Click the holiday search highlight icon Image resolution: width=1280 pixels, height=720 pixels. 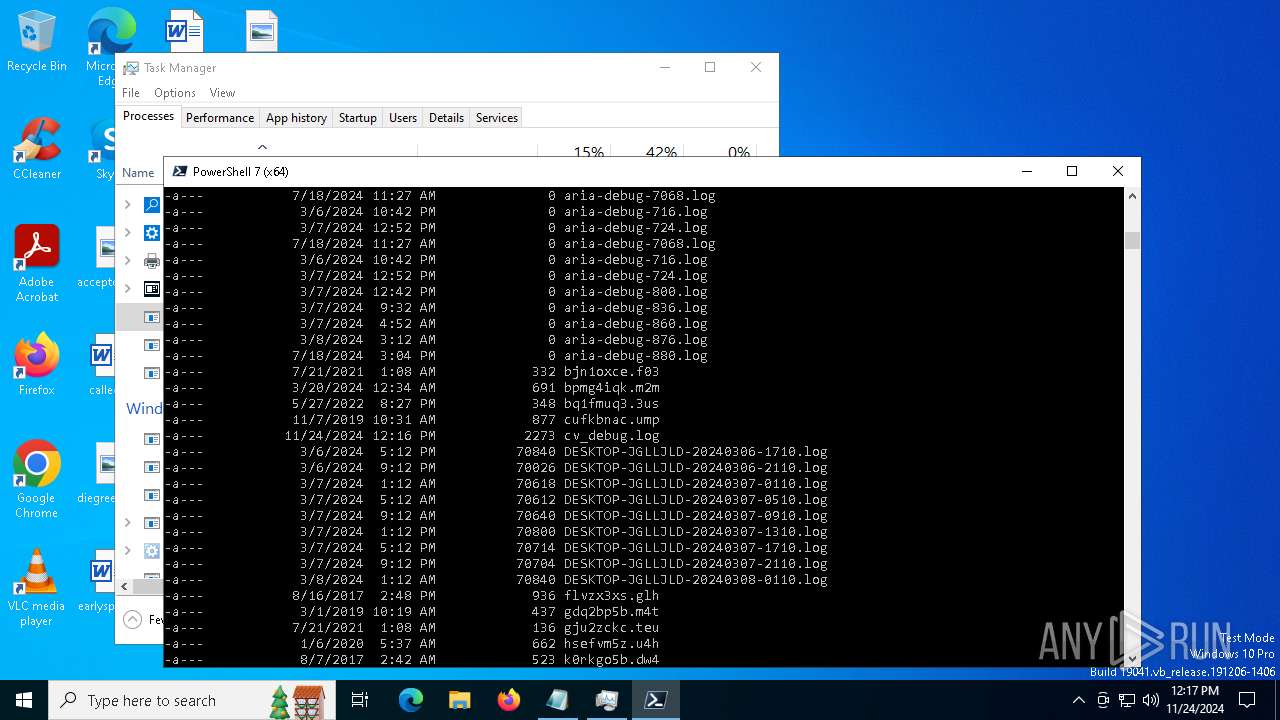[x=298, y=700]
